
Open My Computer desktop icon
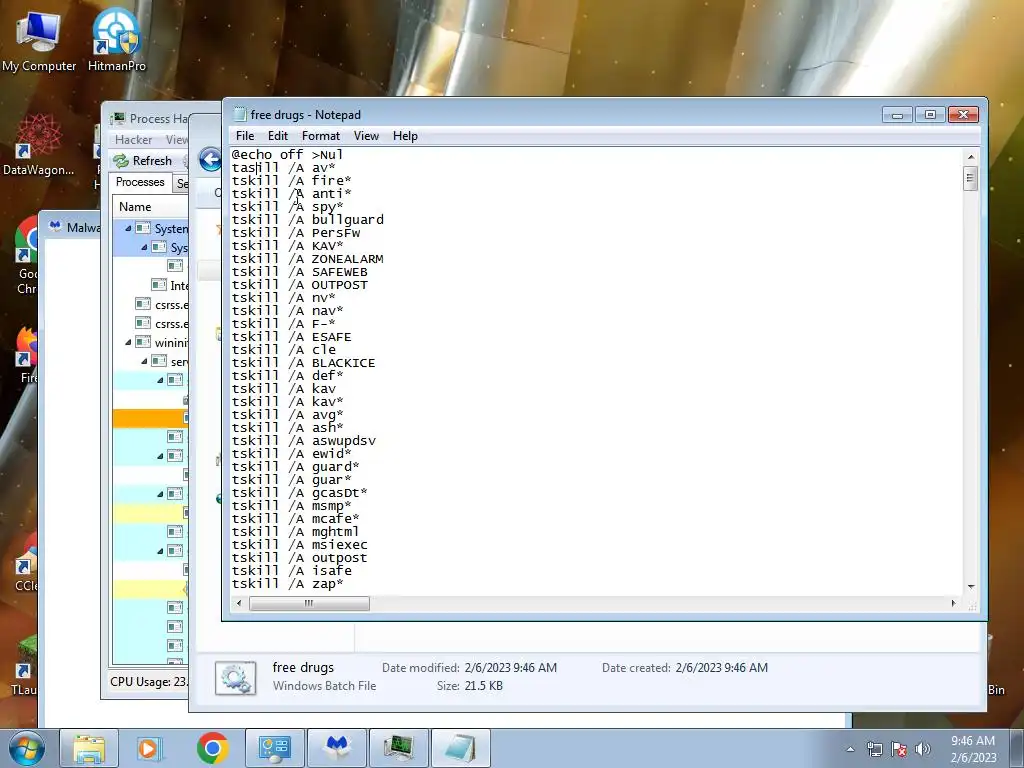(39, 41)
